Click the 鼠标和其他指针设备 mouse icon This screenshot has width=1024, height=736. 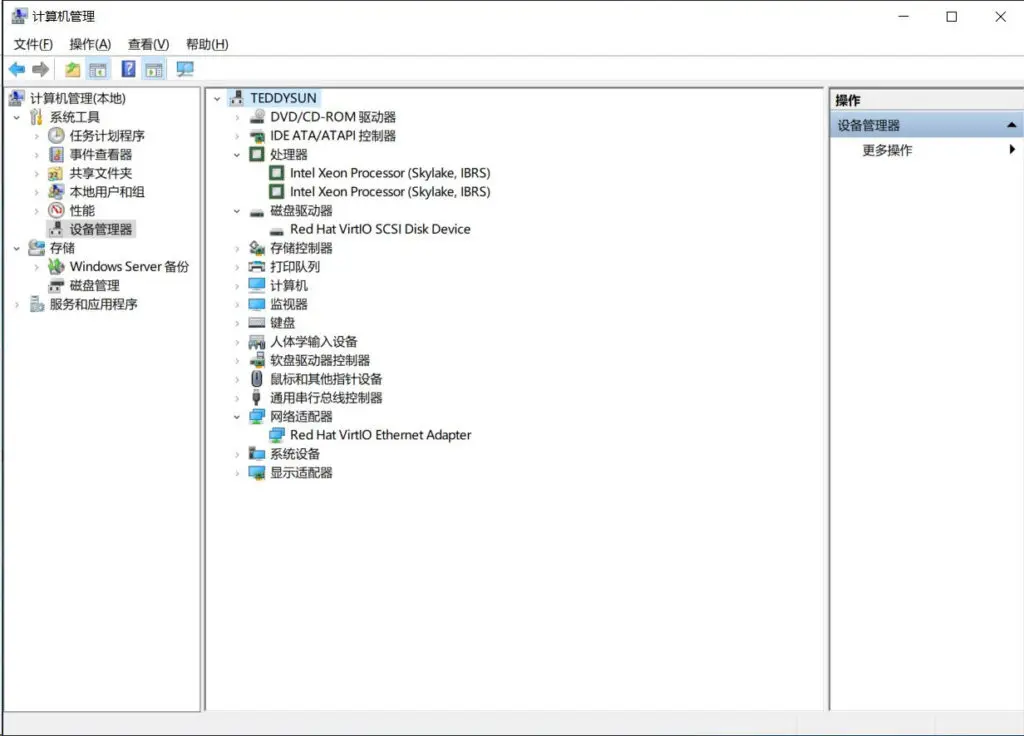tap(257, 379)
